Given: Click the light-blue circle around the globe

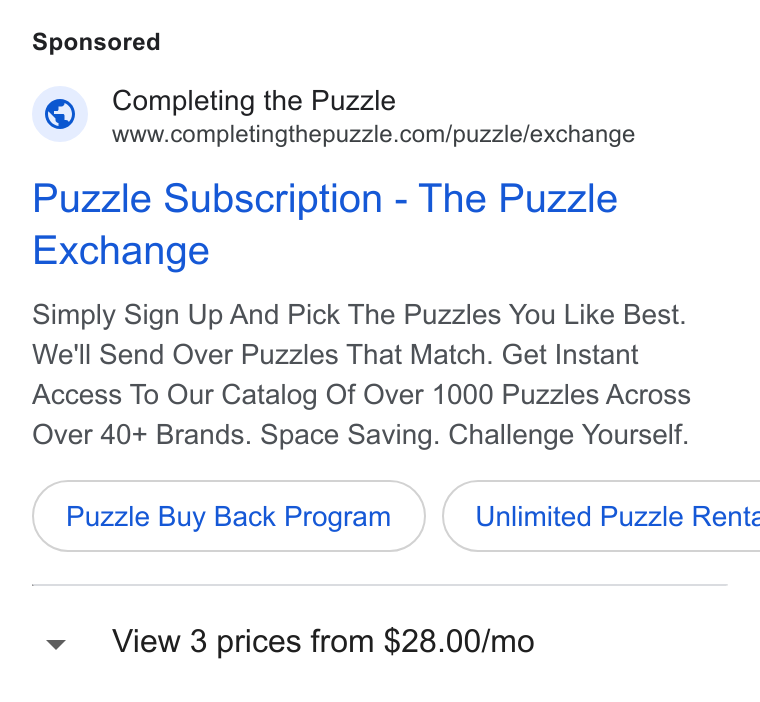Looking at the screenshot, I should pyautogui.click(x=60, y=114).
